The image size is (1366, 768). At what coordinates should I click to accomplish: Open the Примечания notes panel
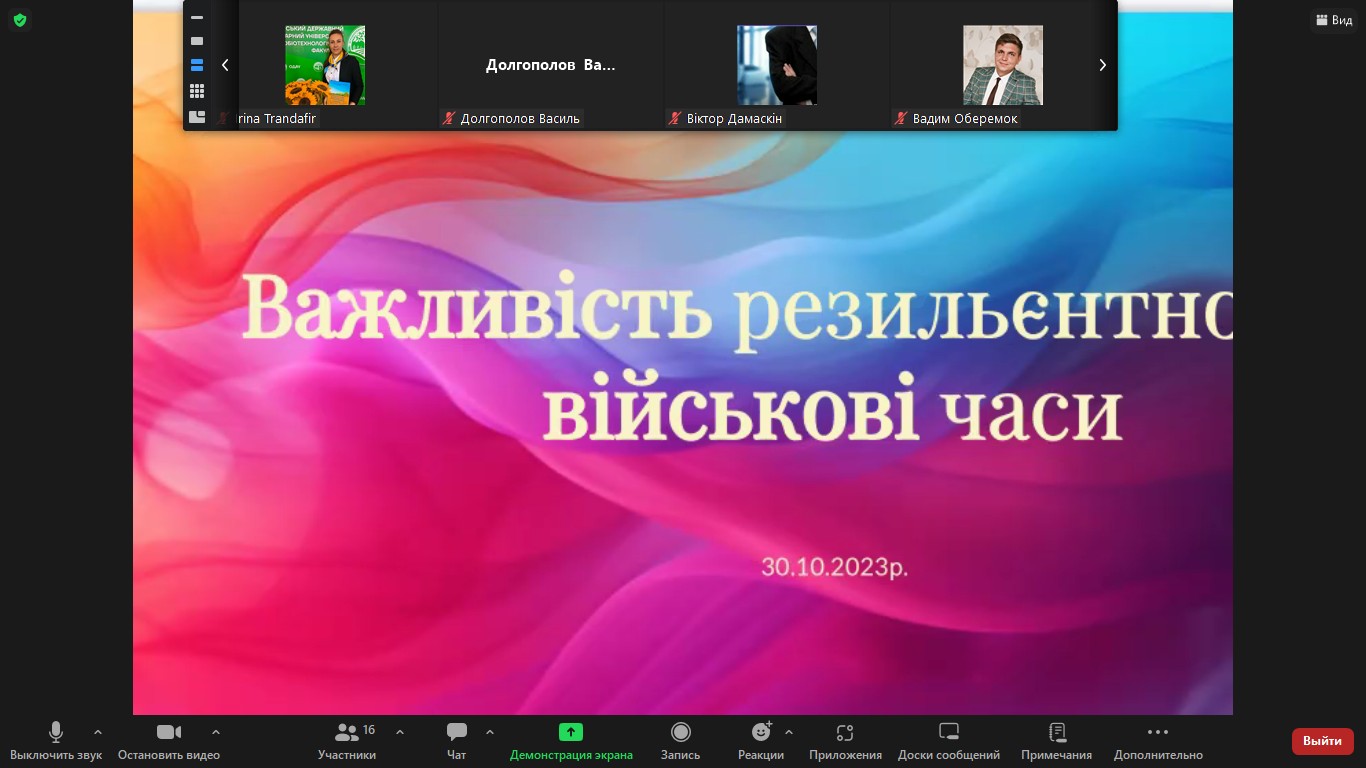coord(1056,741)
